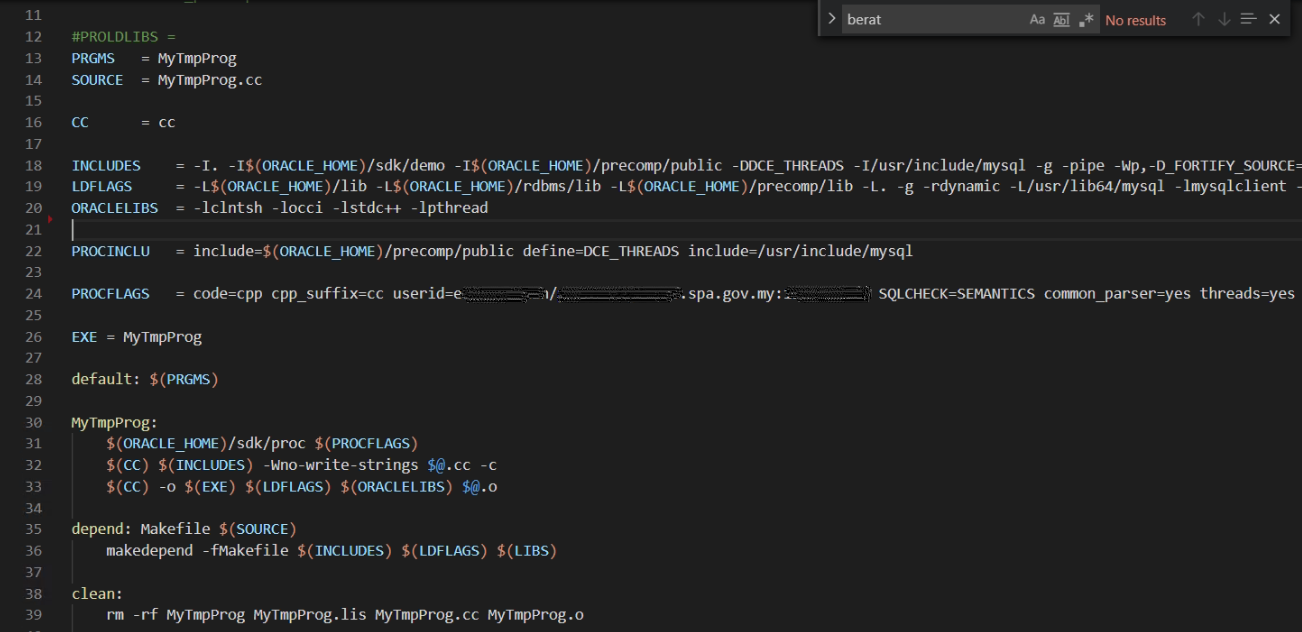Click 'EXE = MyTmpProg' line
1302x632 pixels.
136,337
